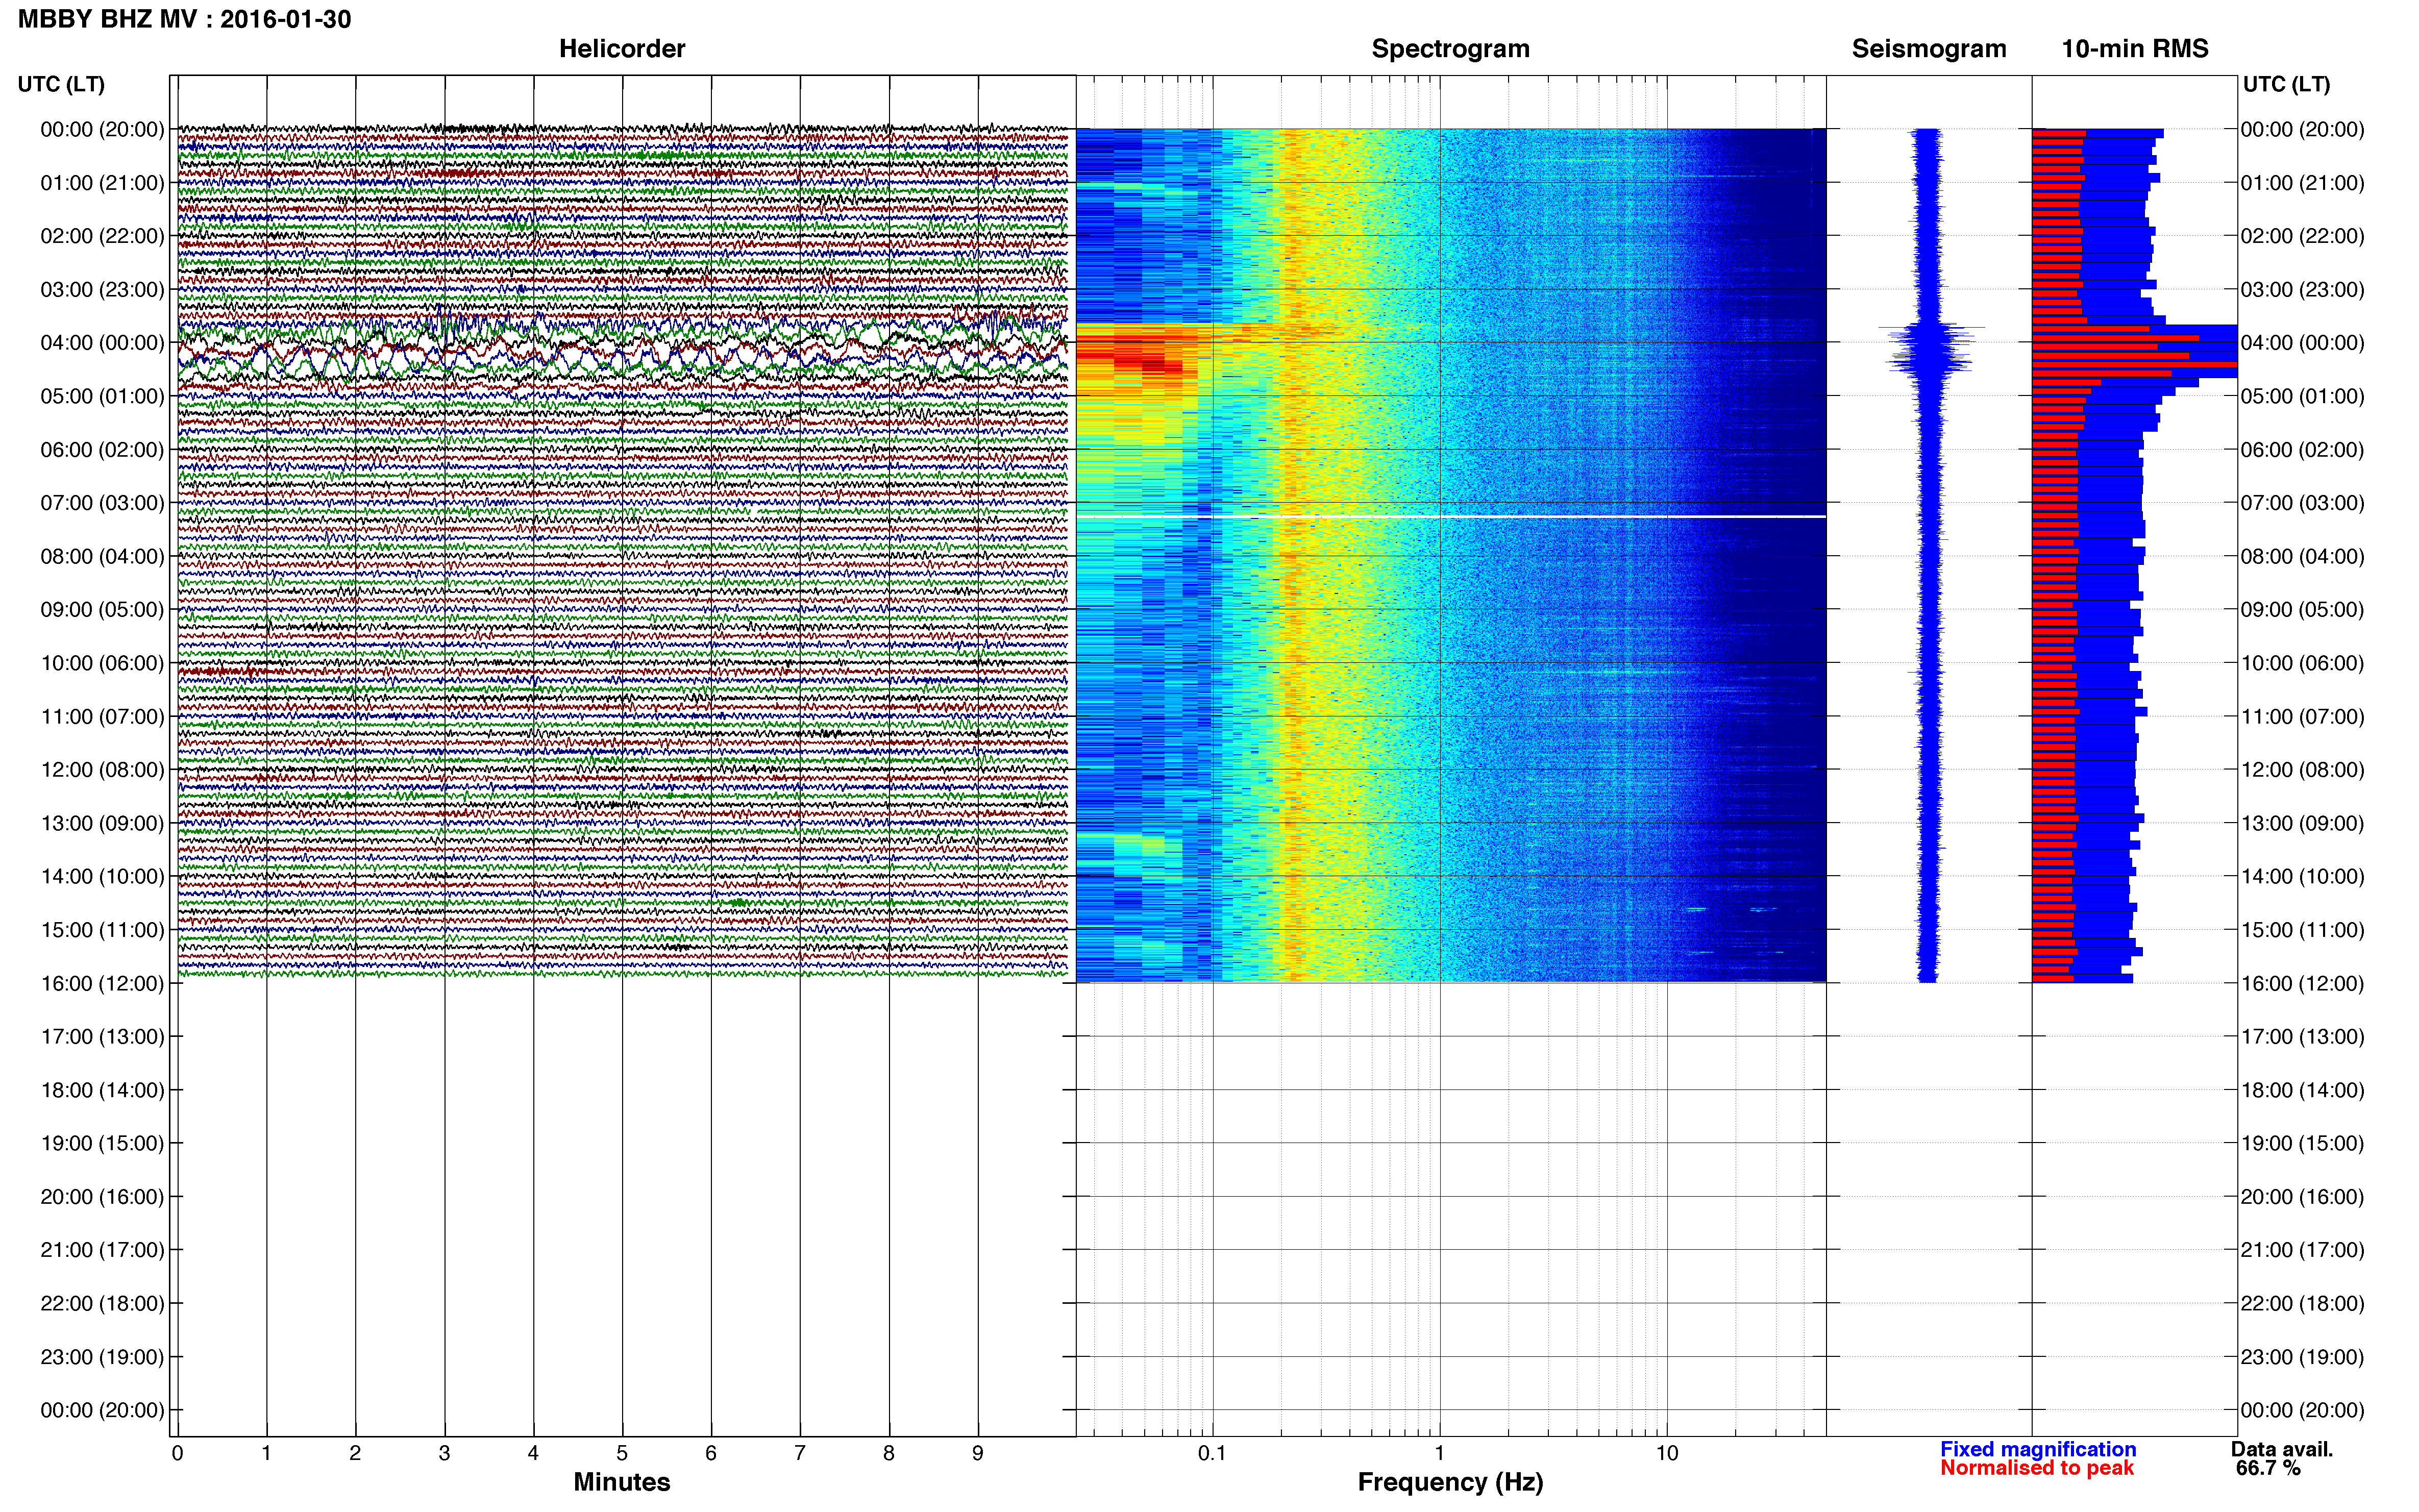Select the 'Frequency (Hz)' axis title

tap(1450, 1482)
